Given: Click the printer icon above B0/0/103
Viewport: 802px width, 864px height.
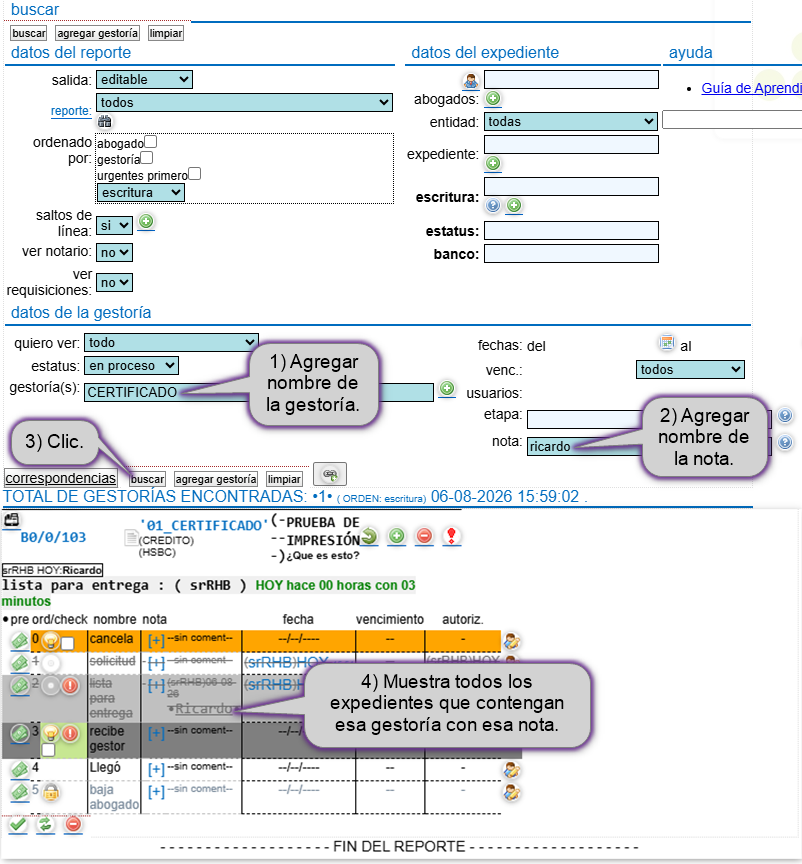Looking at the screenshot, I should coord(12,520).
